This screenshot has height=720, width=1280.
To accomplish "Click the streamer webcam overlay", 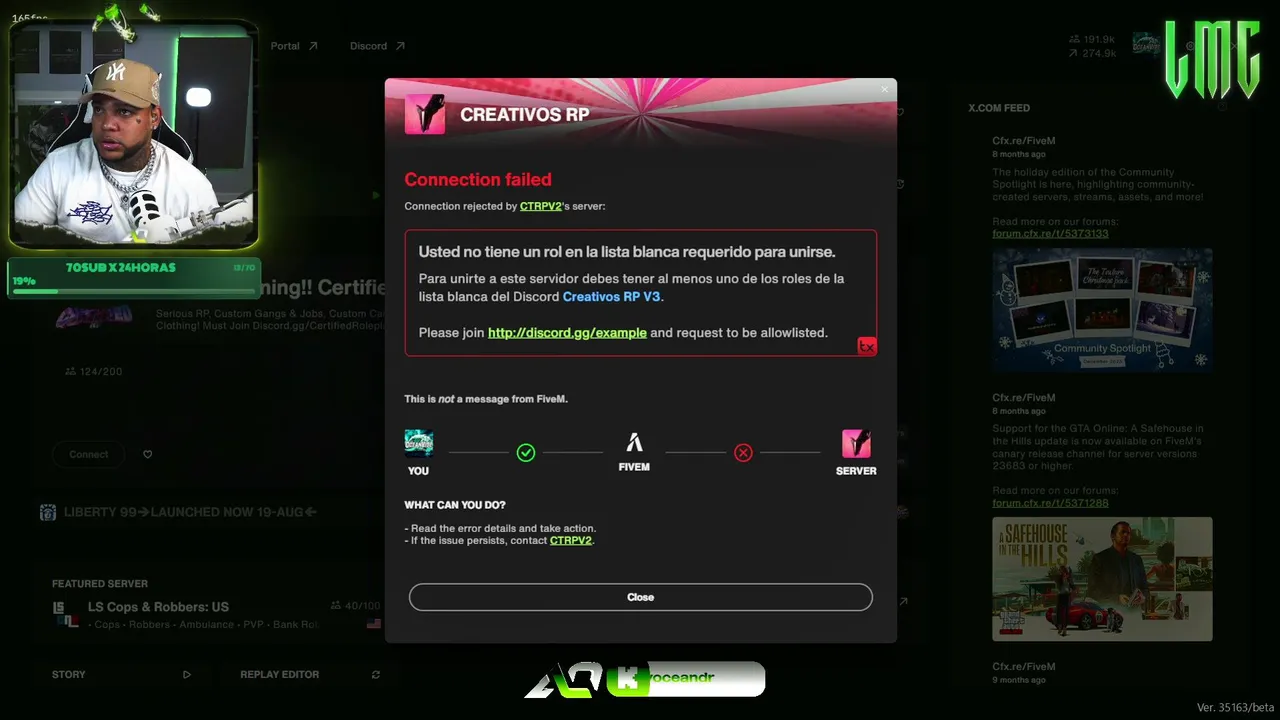I will 134,135.
